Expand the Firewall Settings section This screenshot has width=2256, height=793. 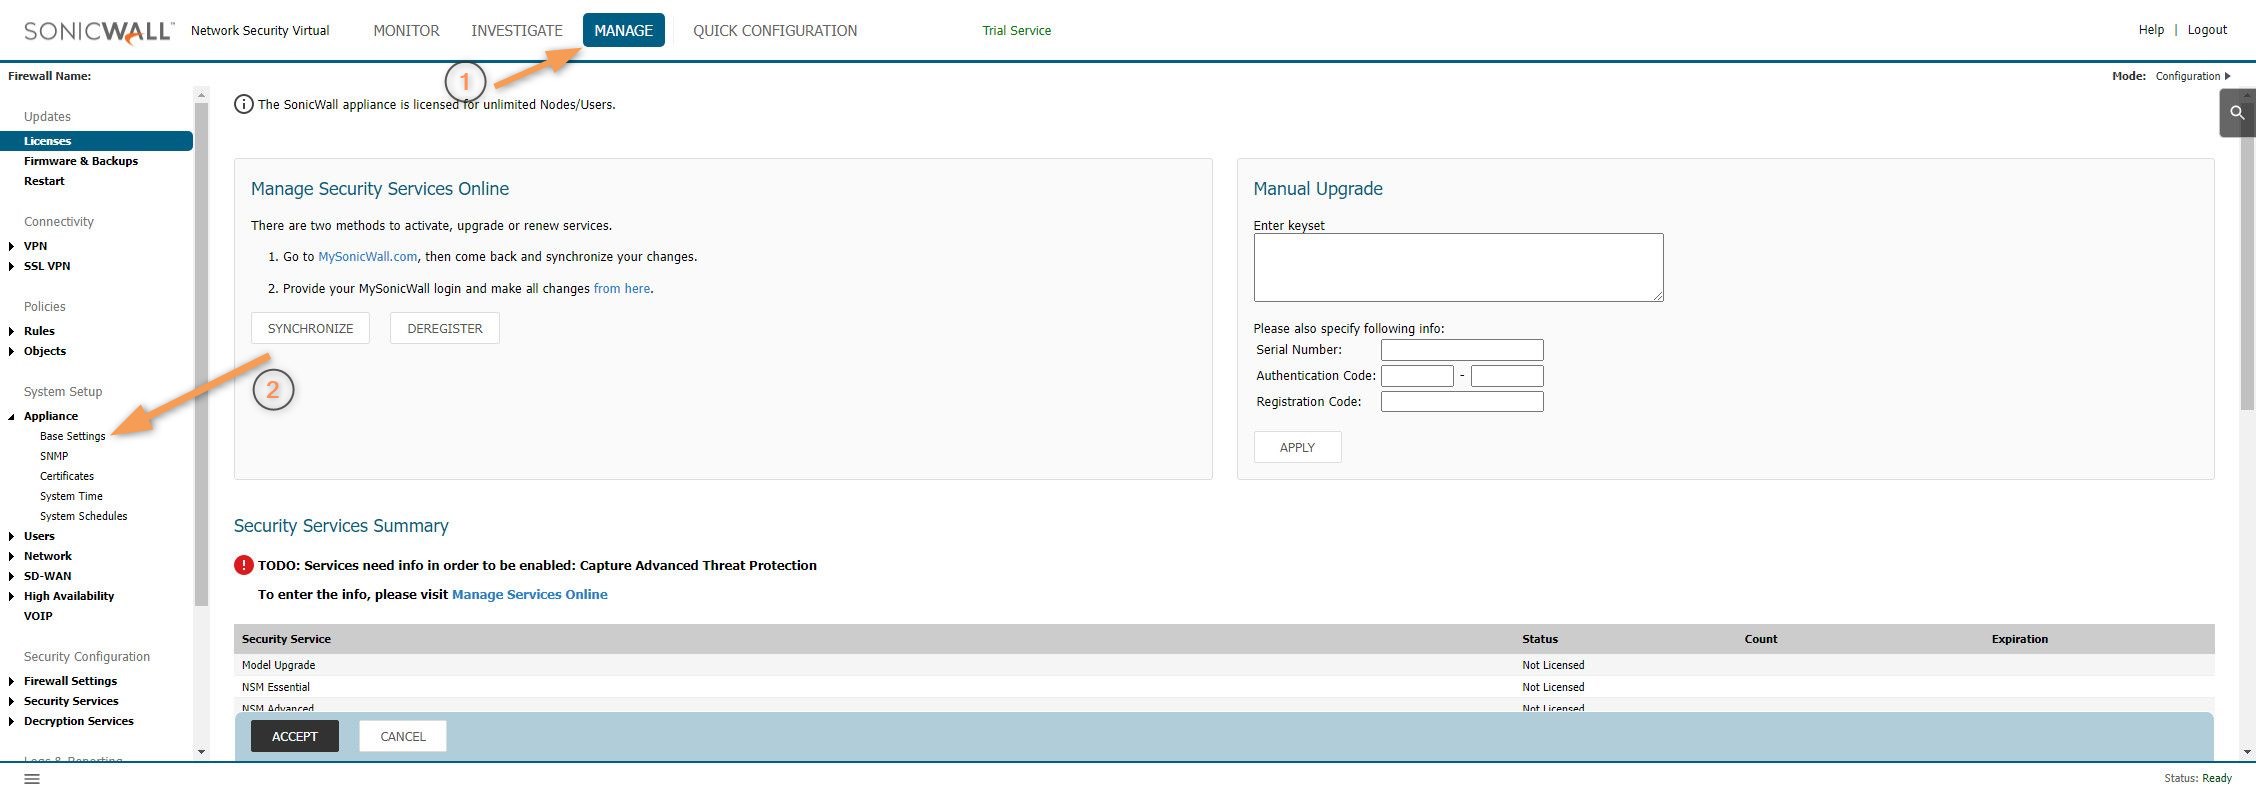(11, 681)
